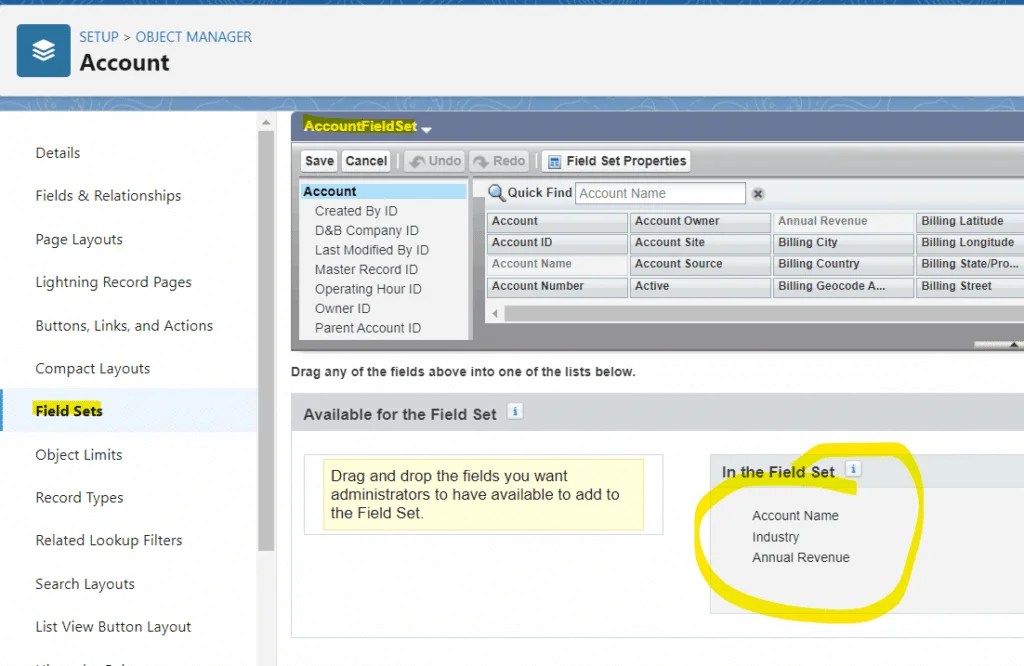Click the info icon beside In the Field Set
Viewport: 1024px width, 666px height.
852,469
